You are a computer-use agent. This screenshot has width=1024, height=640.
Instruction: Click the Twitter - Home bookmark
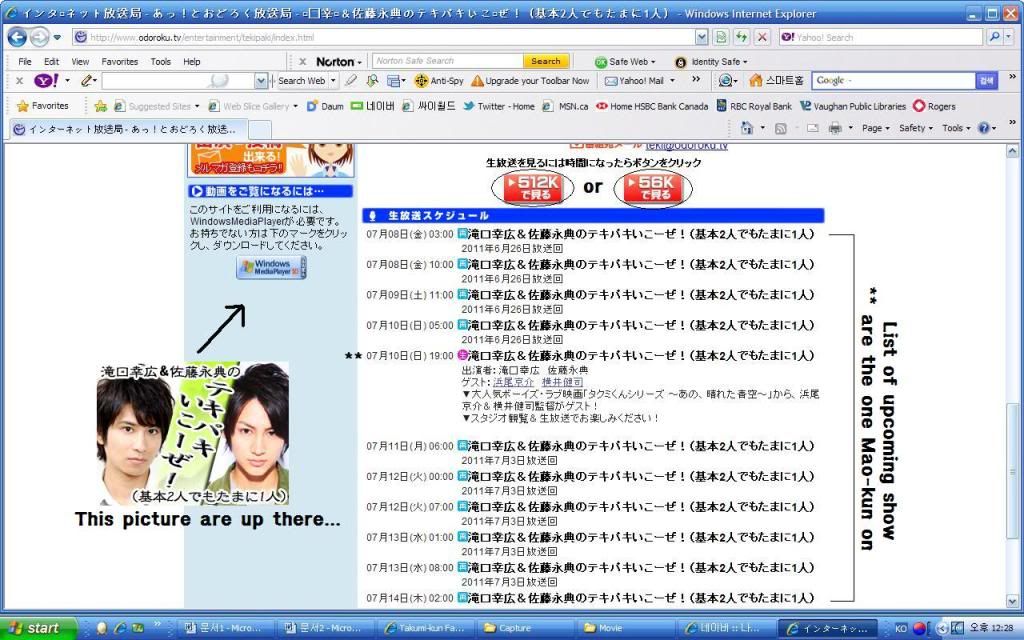pyautogui.click(x=498, y=106)
